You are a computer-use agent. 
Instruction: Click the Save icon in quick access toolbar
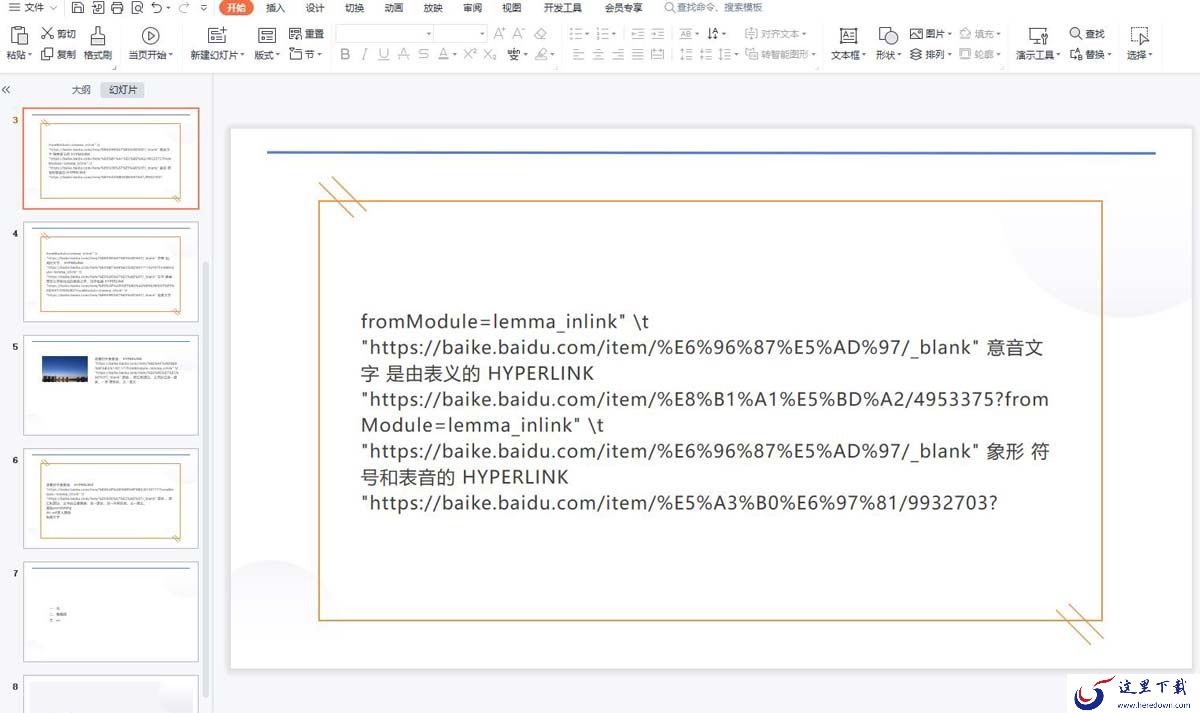point(77,8)
